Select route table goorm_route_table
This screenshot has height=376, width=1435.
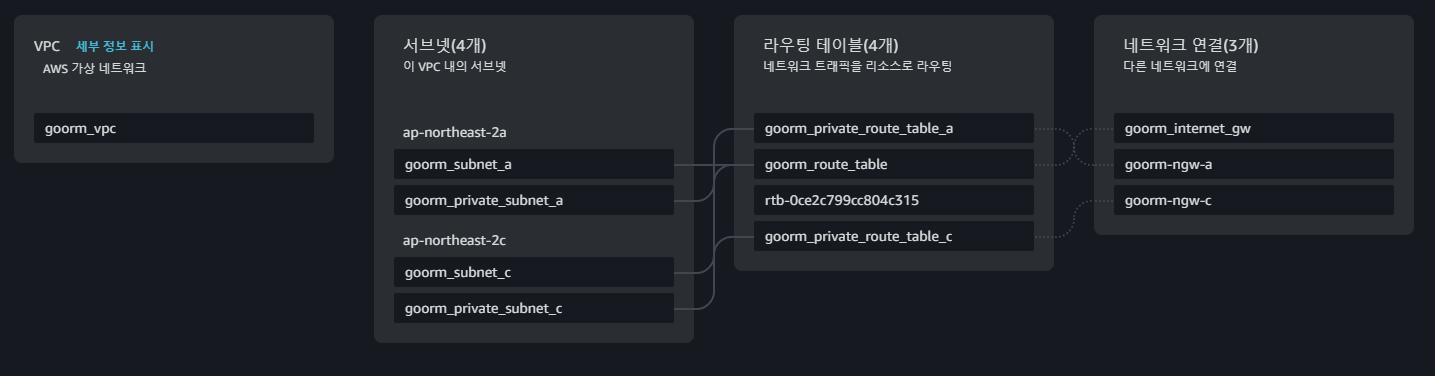[x=894, y=164]
